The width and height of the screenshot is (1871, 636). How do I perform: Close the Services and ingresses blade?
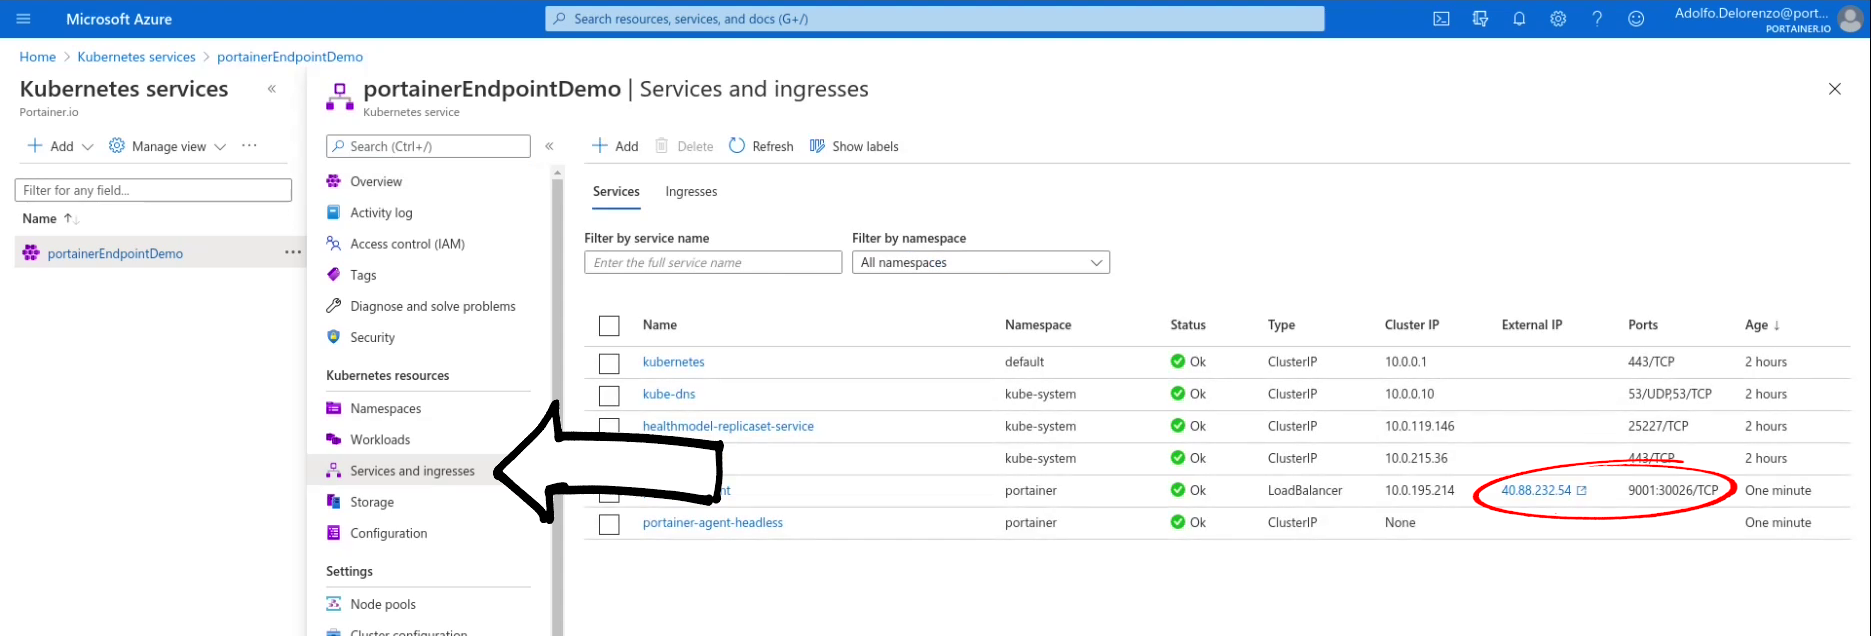[1835, 89]
